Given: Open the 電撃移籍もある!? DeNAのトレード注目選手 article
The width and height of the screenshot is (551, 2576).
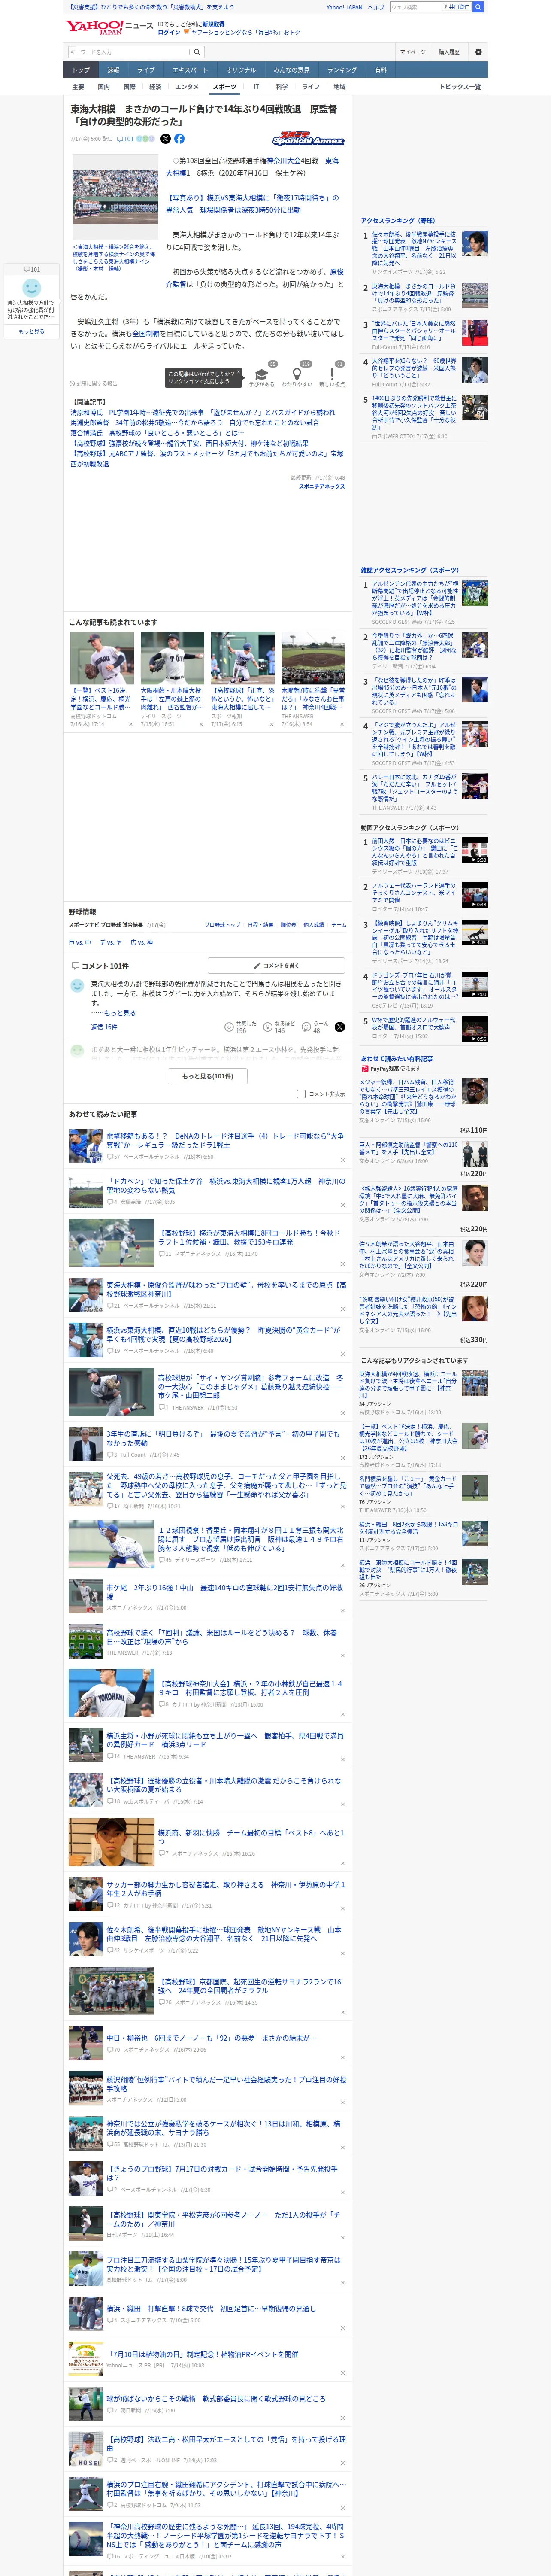Looking at the screenshot, I should pos(225,1140).
